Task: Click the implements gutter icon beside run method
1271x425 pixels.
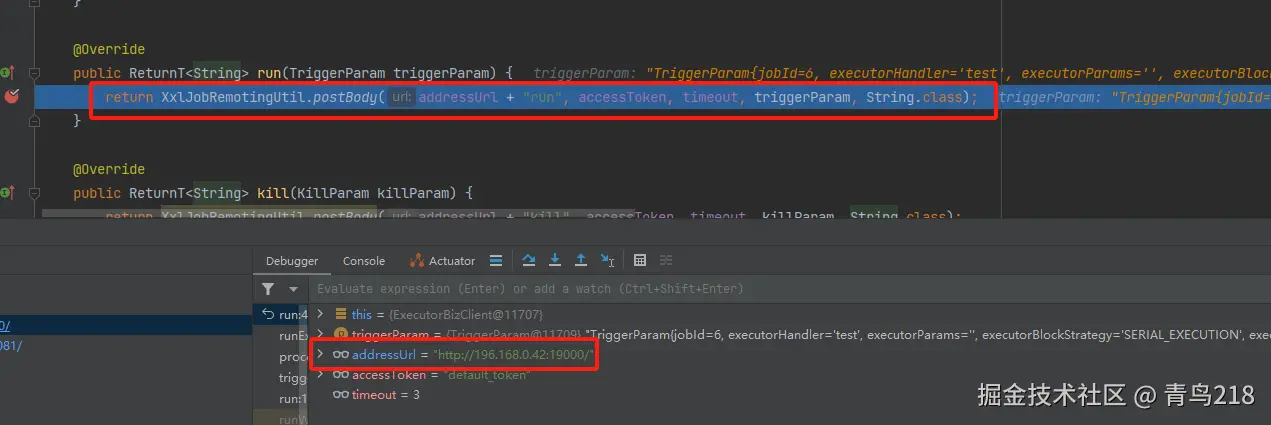Action: click(x=6, y=72)
